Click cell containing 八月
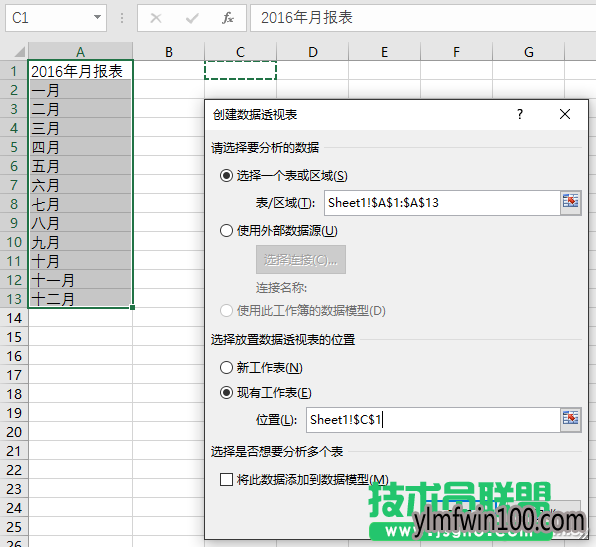The width and height of the screenshot is (596, 547). [80, 223]
